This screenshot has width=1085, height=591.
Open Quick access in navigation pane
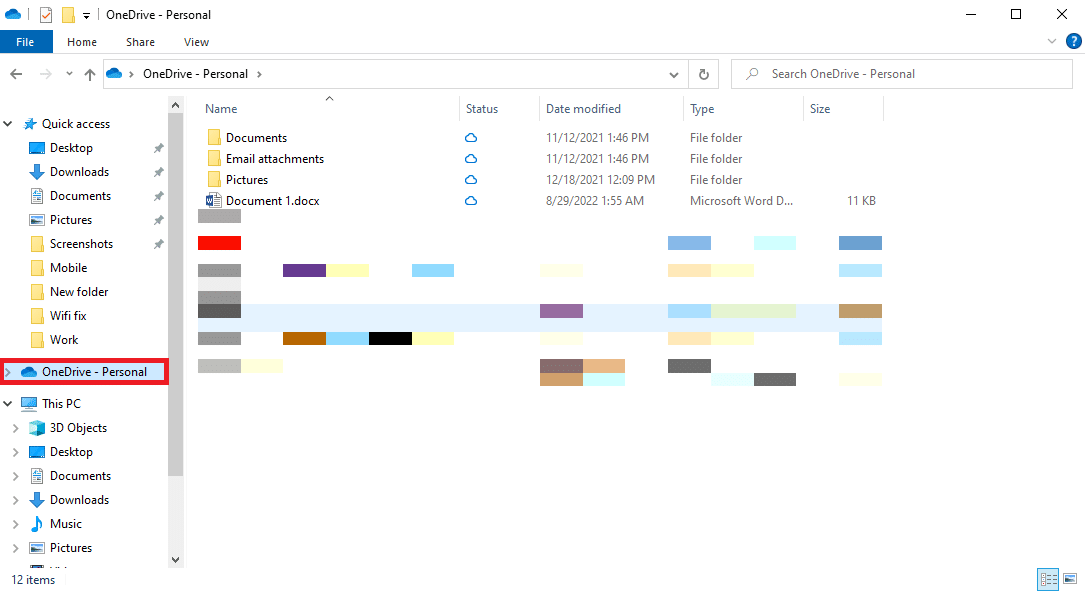75,124
